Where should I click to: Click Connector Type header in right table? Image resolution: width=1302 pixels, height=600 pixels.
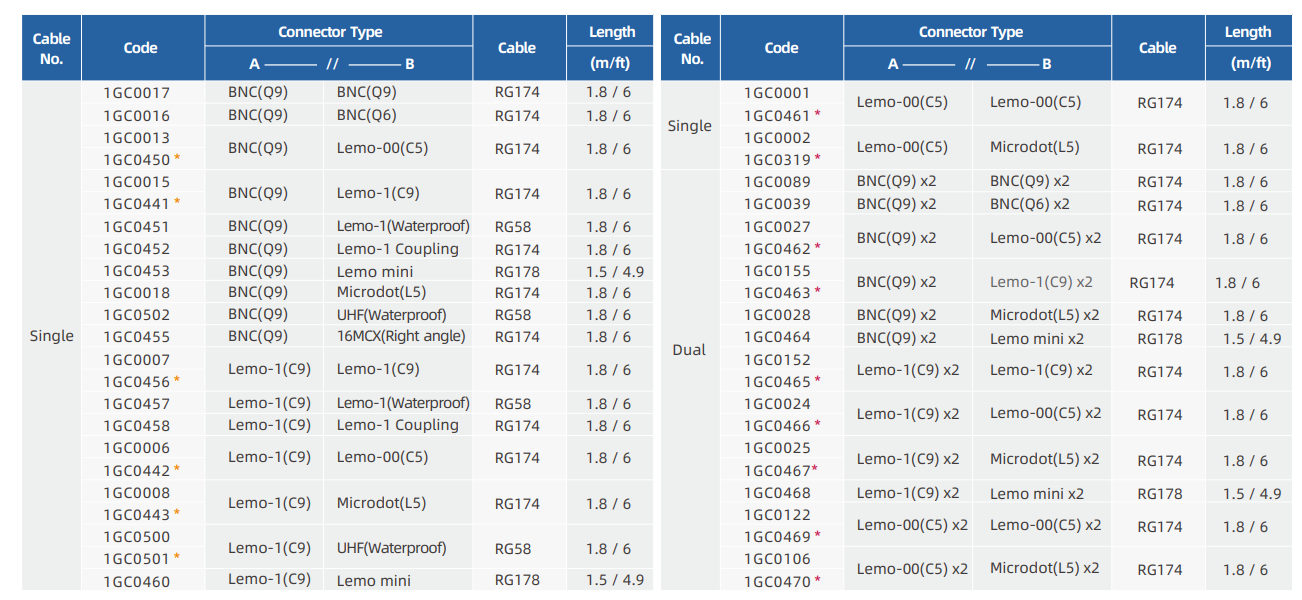(x=971, y=32)
